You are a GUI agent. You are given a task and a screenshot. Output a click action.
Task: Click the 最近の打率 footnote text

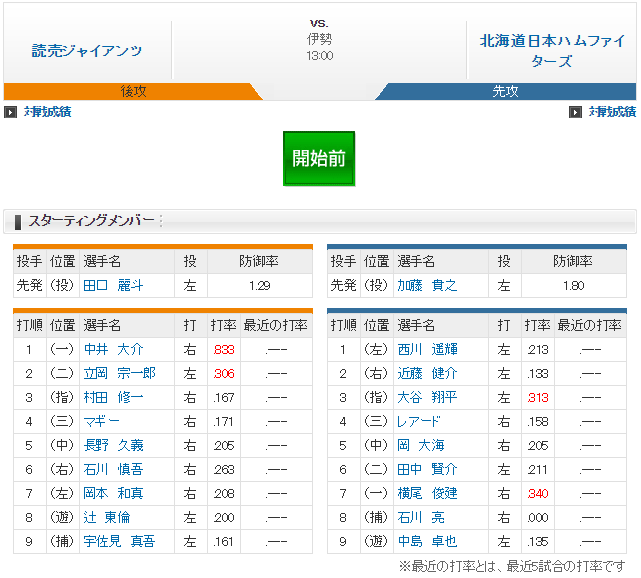(x=512, y=567)
